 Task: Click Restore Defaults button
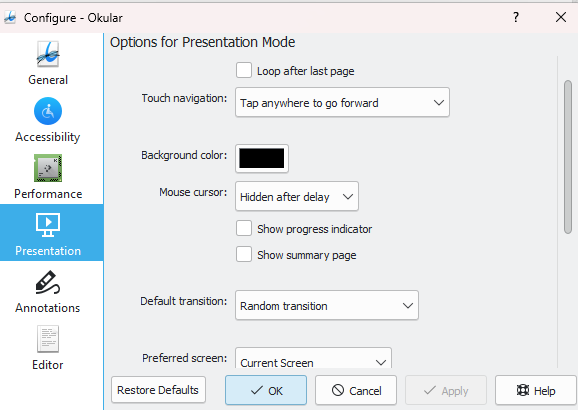point(158,390)
